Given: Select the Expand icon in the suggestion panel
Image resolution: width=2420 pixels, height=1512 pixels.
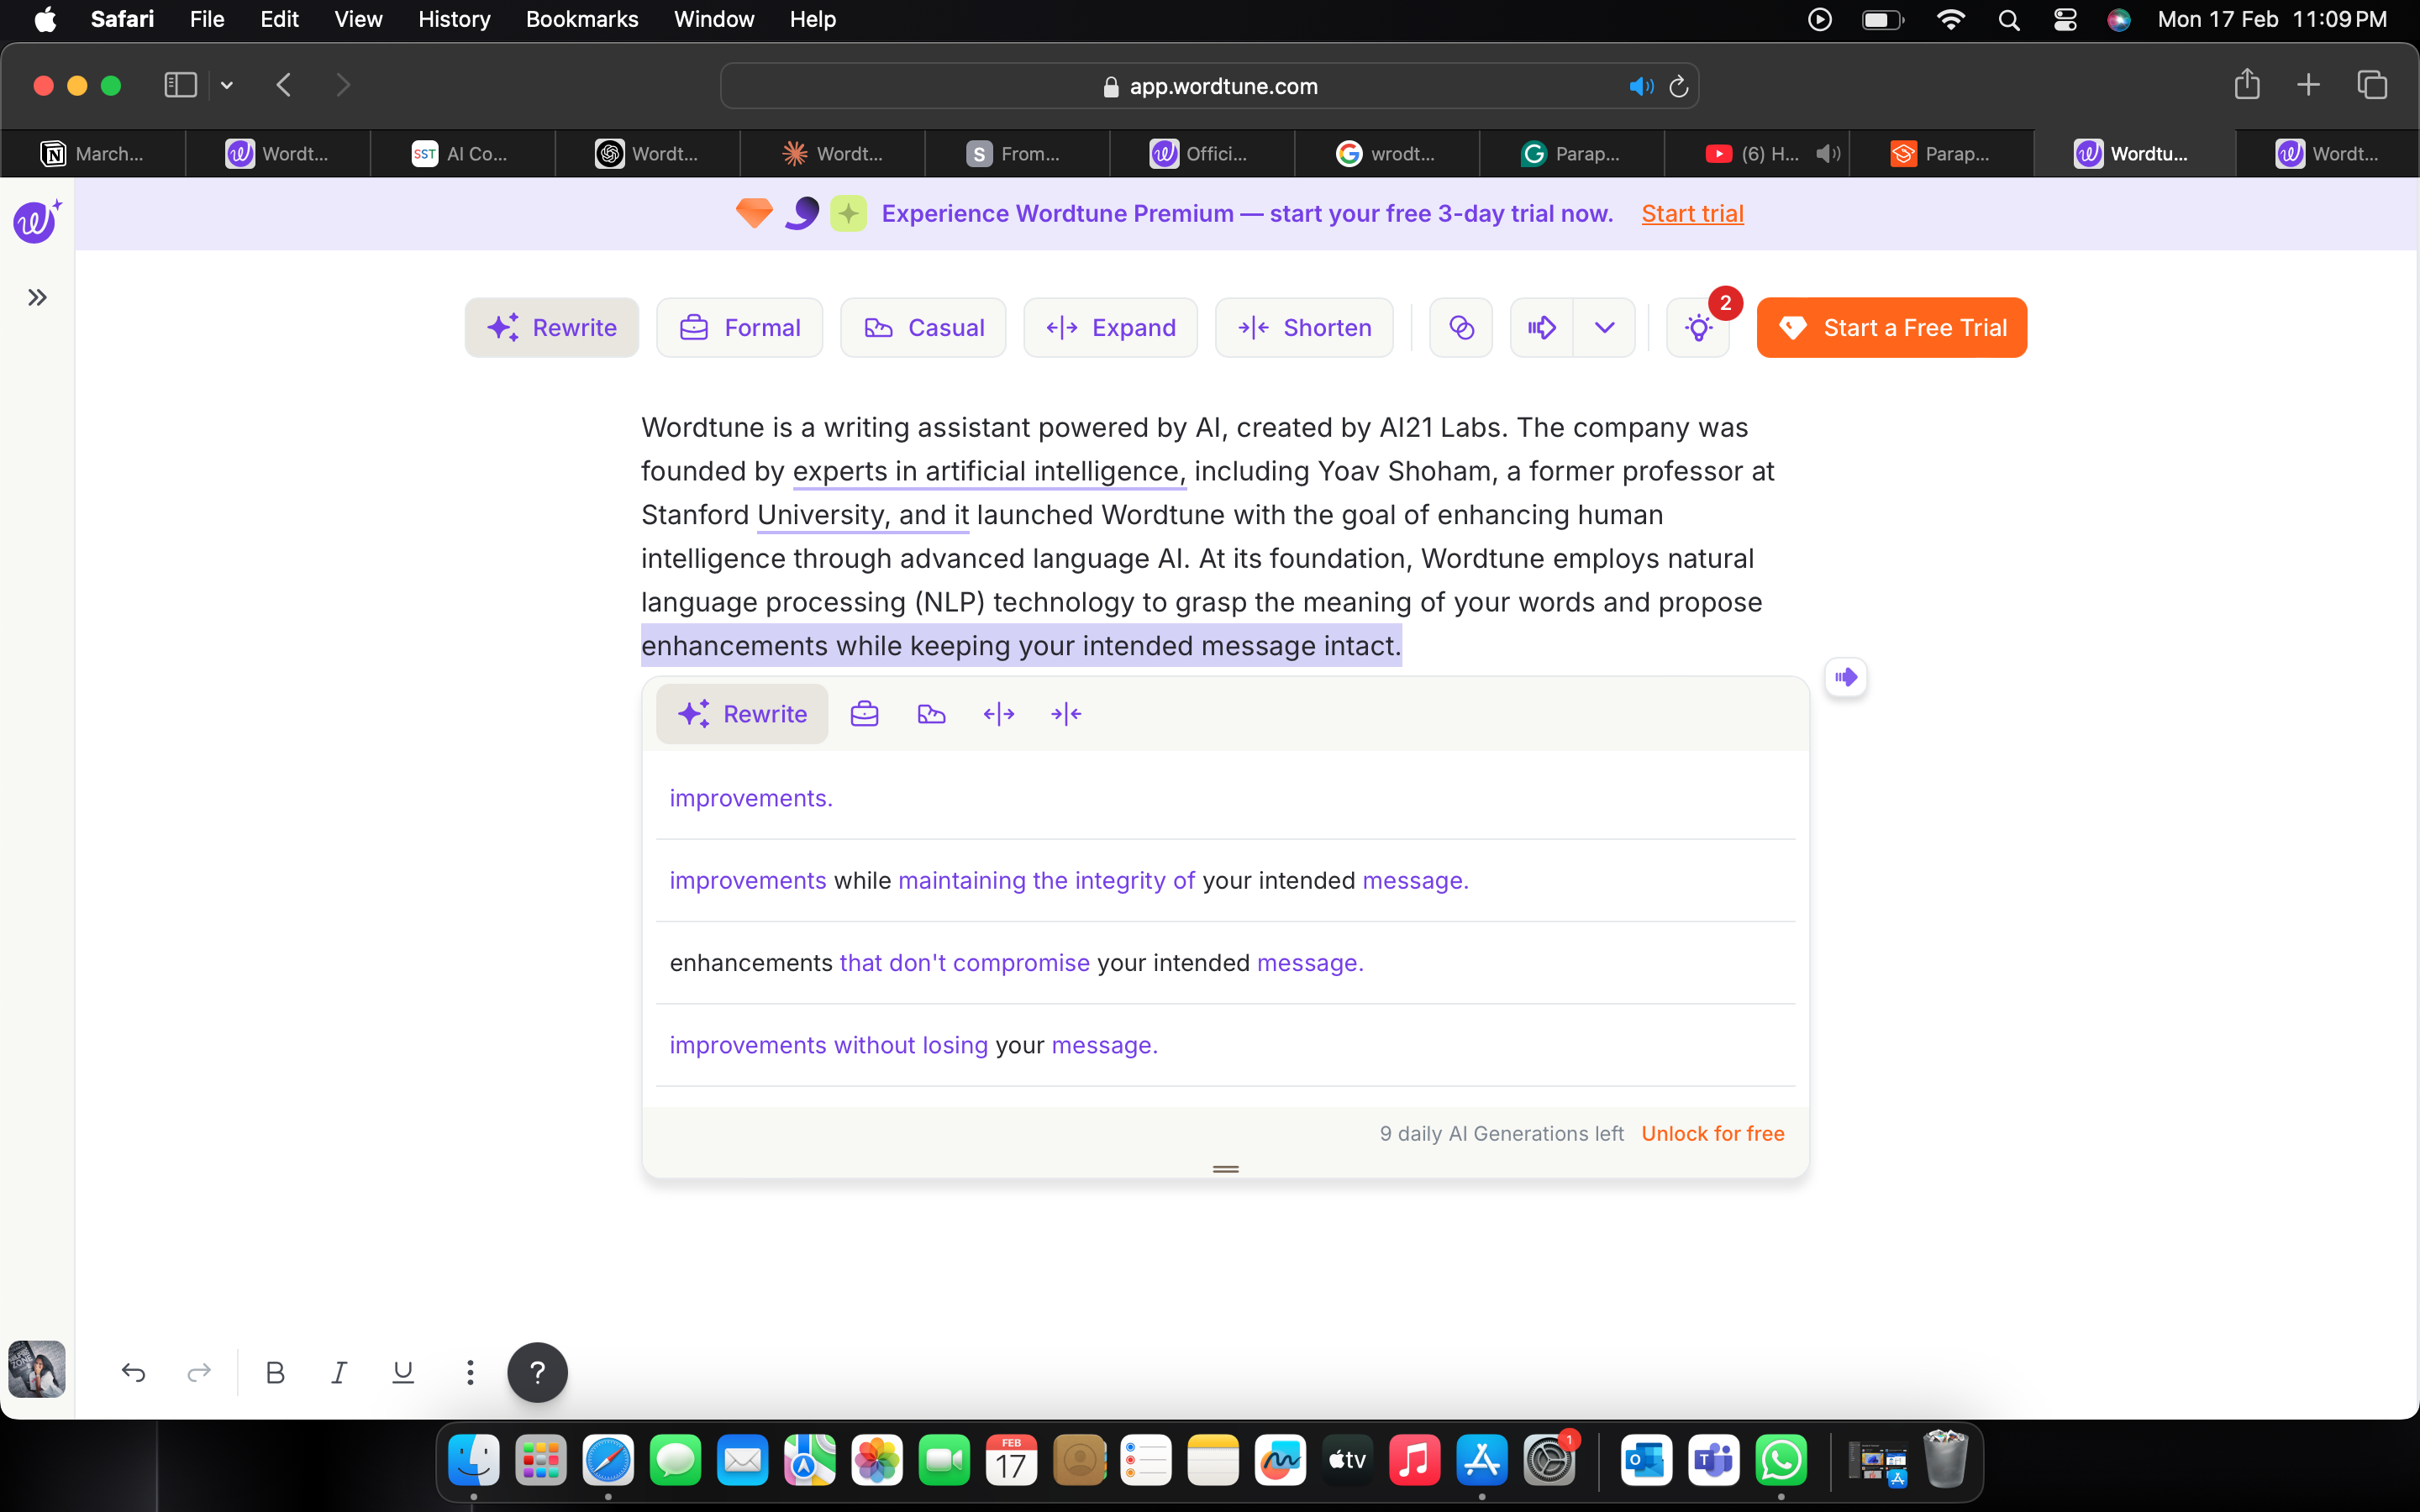Looking at the screenshot, I should (x=999, y=713).
